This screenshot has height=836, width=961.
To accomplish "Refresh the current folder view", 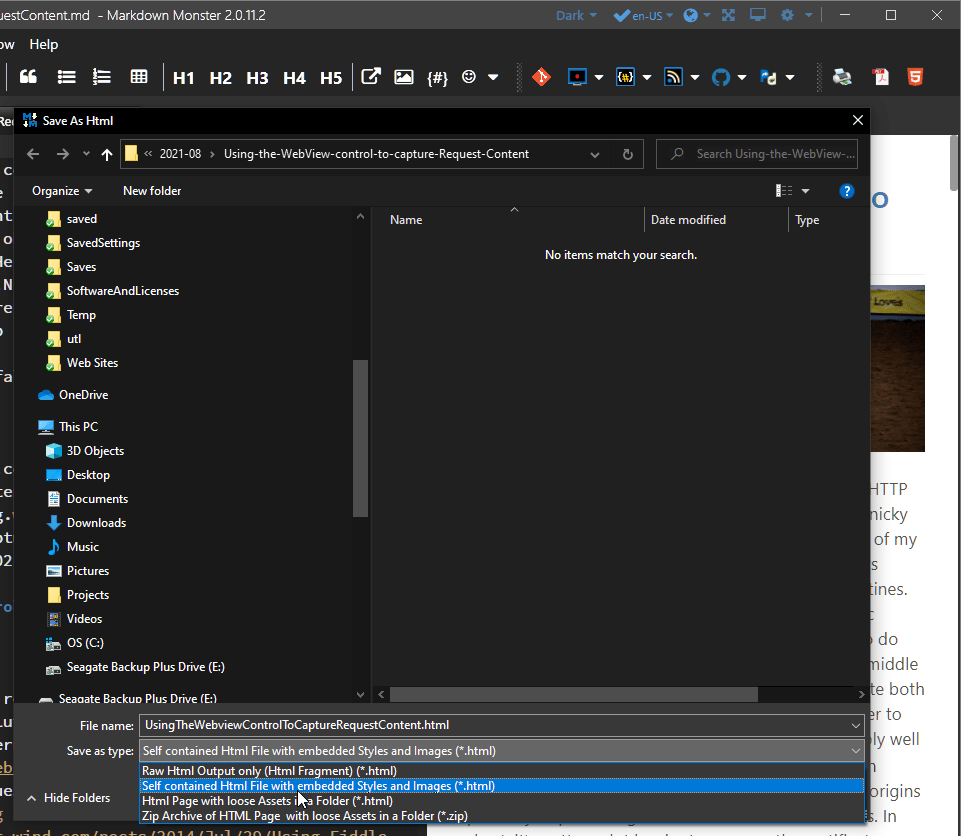I will (x=628, y=154).
